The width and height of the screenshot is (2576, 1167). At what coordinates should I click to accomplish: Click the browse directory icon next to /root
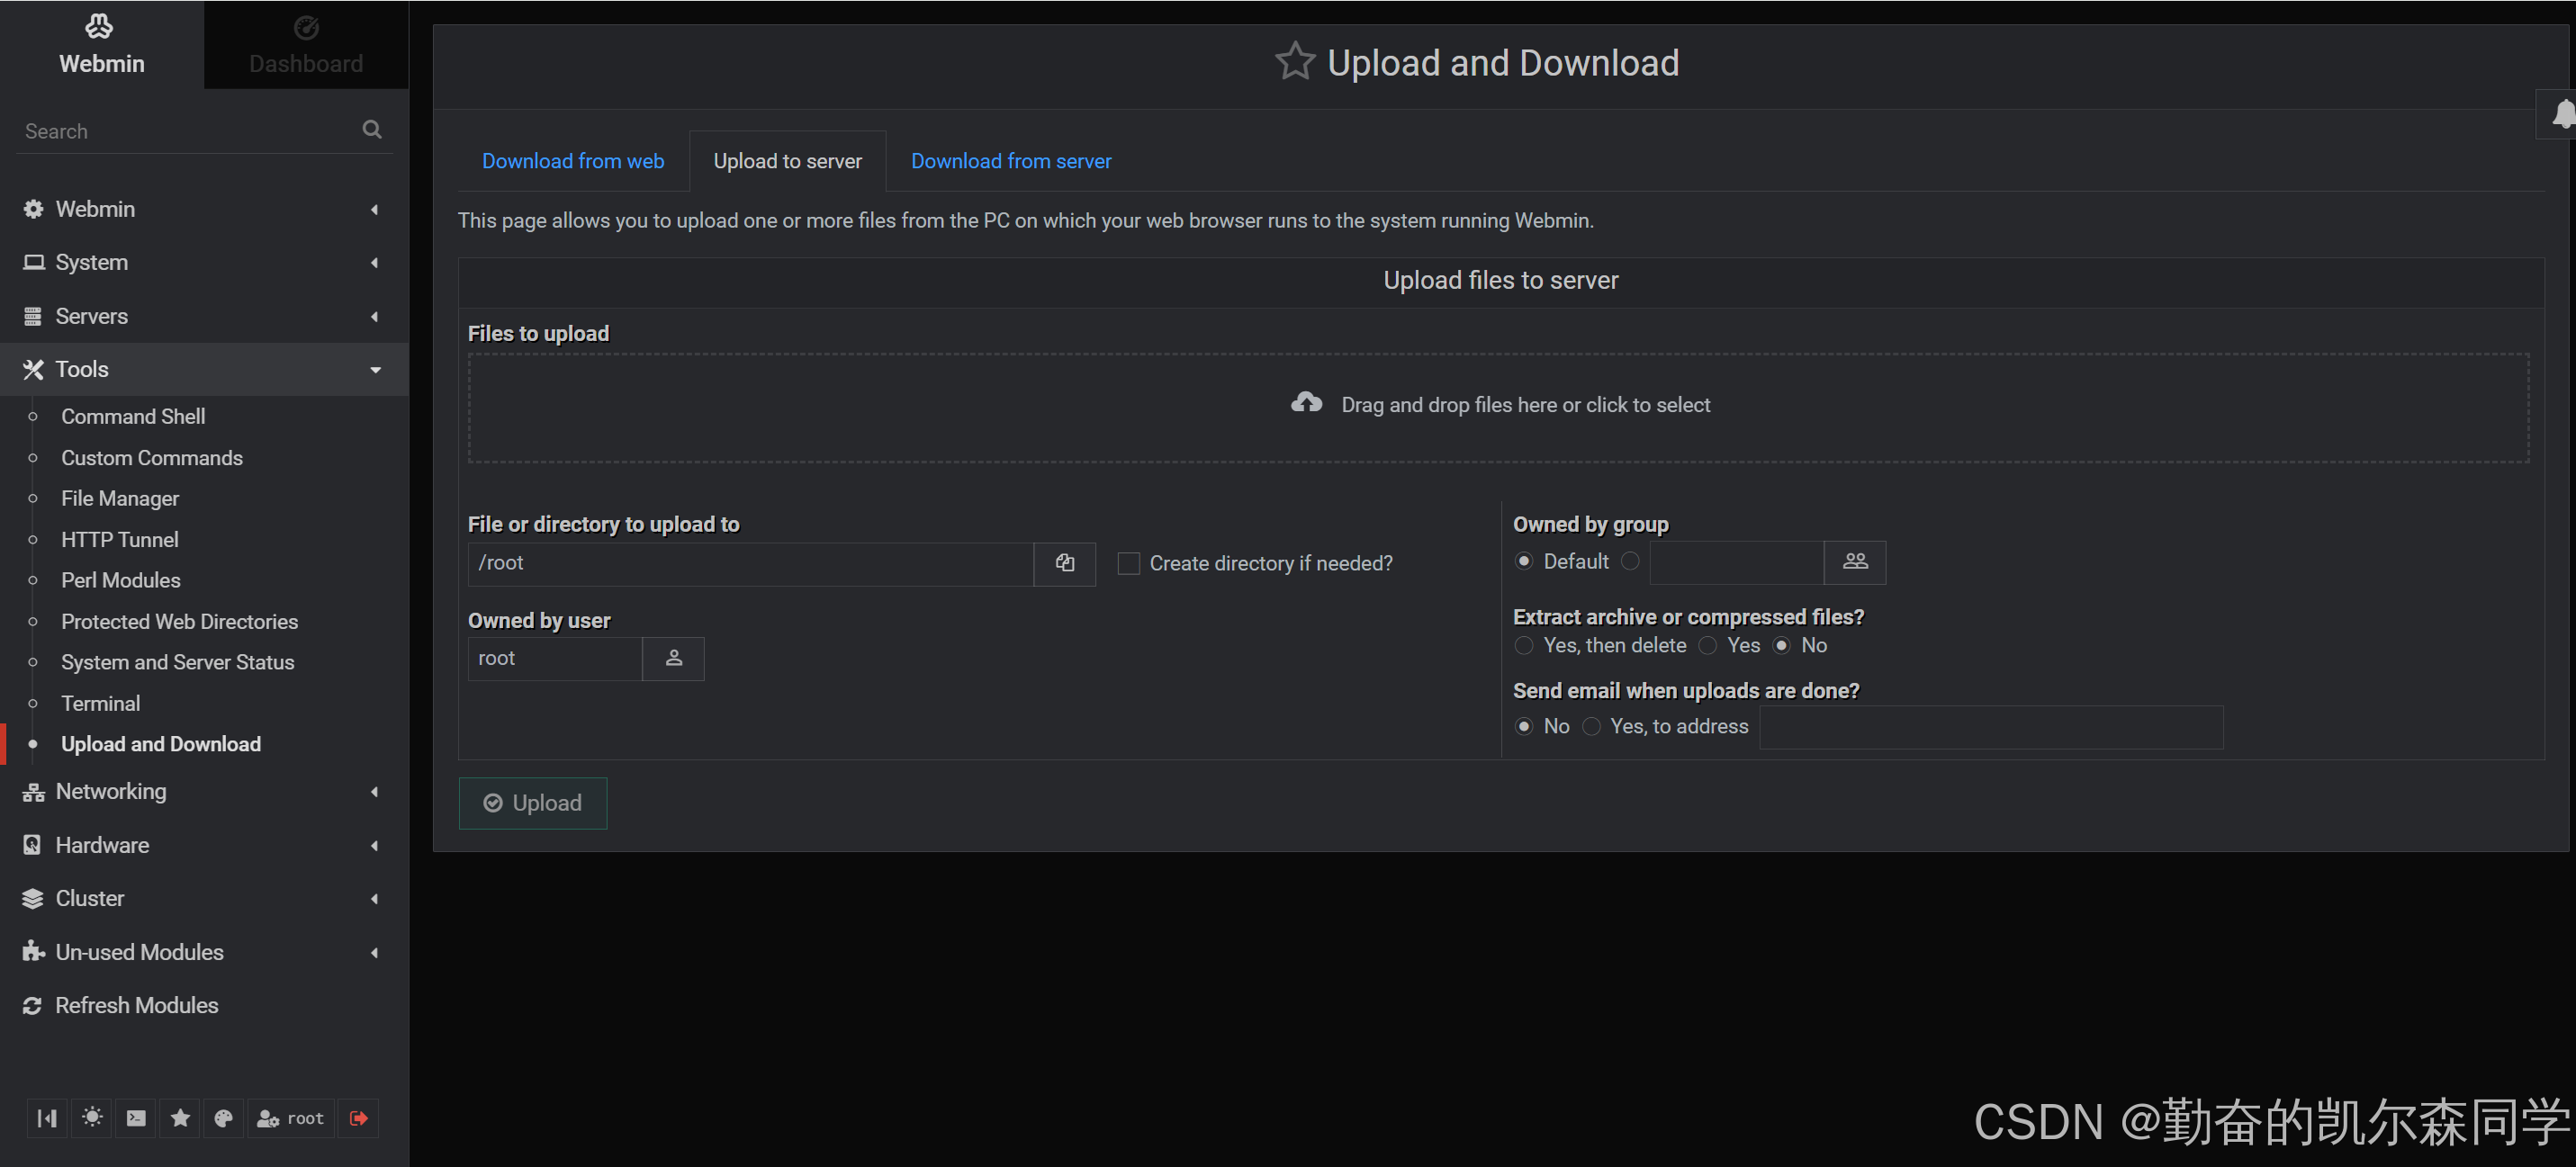(1067, 561)
